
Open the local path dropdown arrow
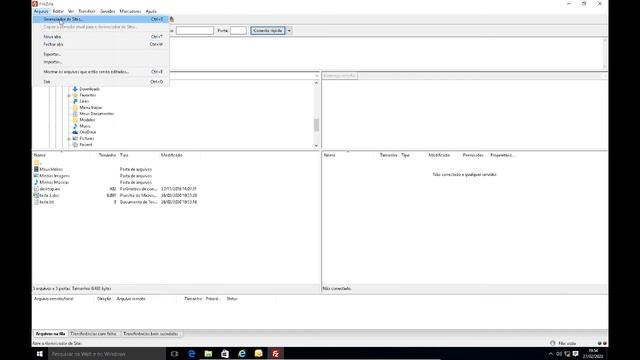click(317, 76)
